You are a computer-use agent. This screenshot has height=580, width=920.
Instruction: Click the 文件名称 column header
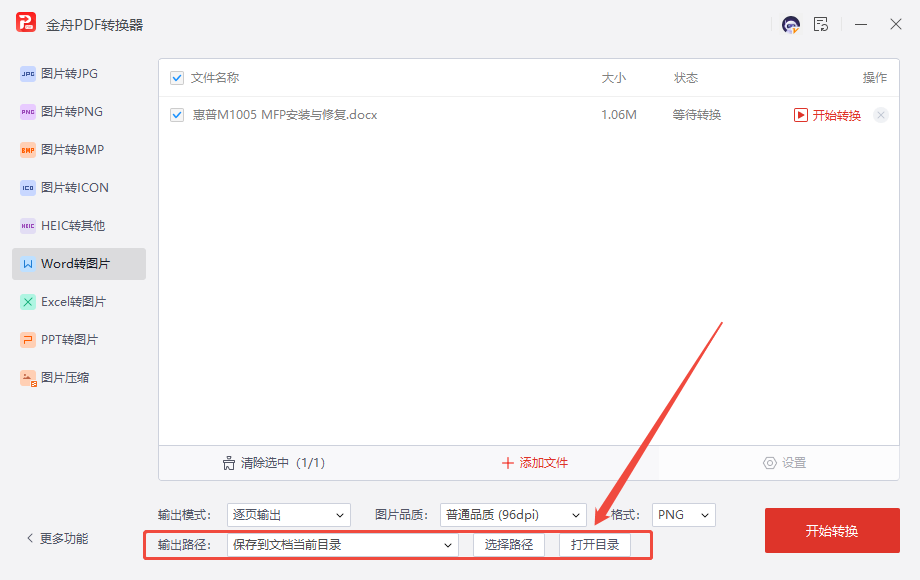[x=215, y=78]
